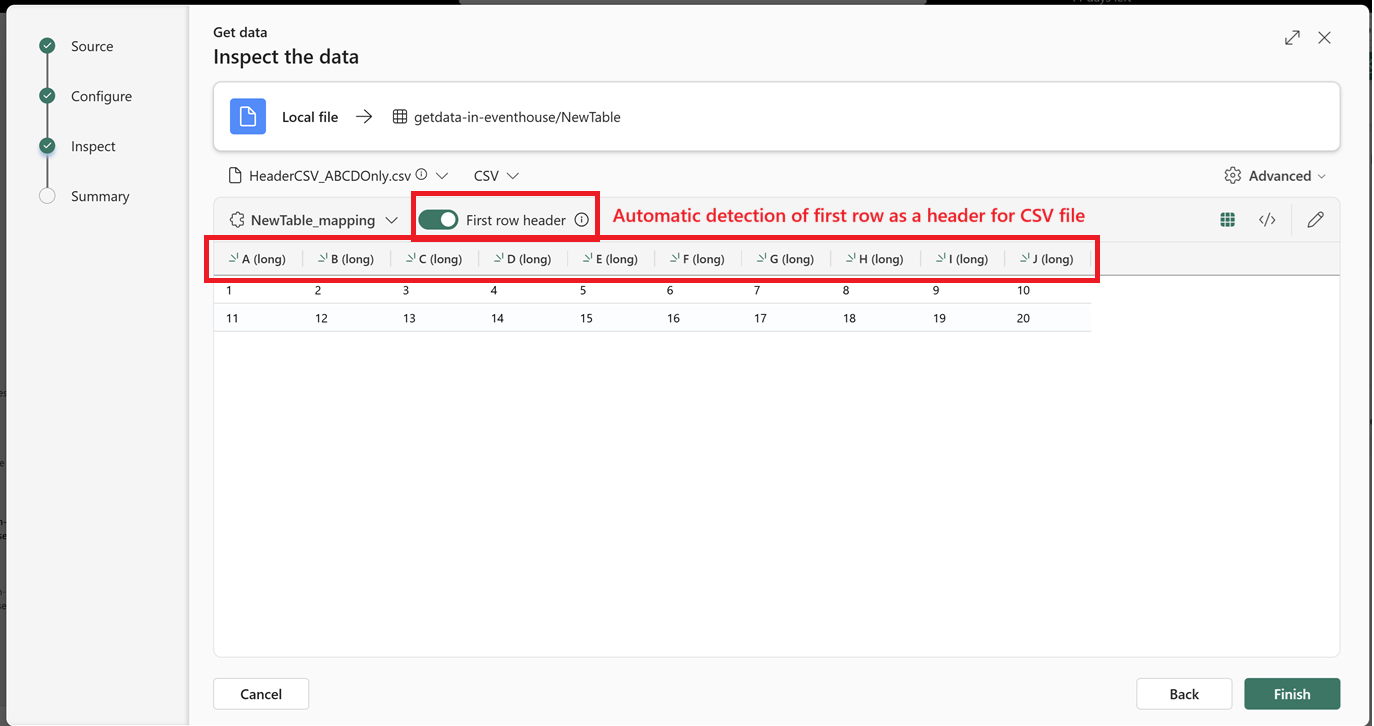
Task: Click the expand dialog arrows icon
Action: pyautogui.click(x=1292, y=38)
